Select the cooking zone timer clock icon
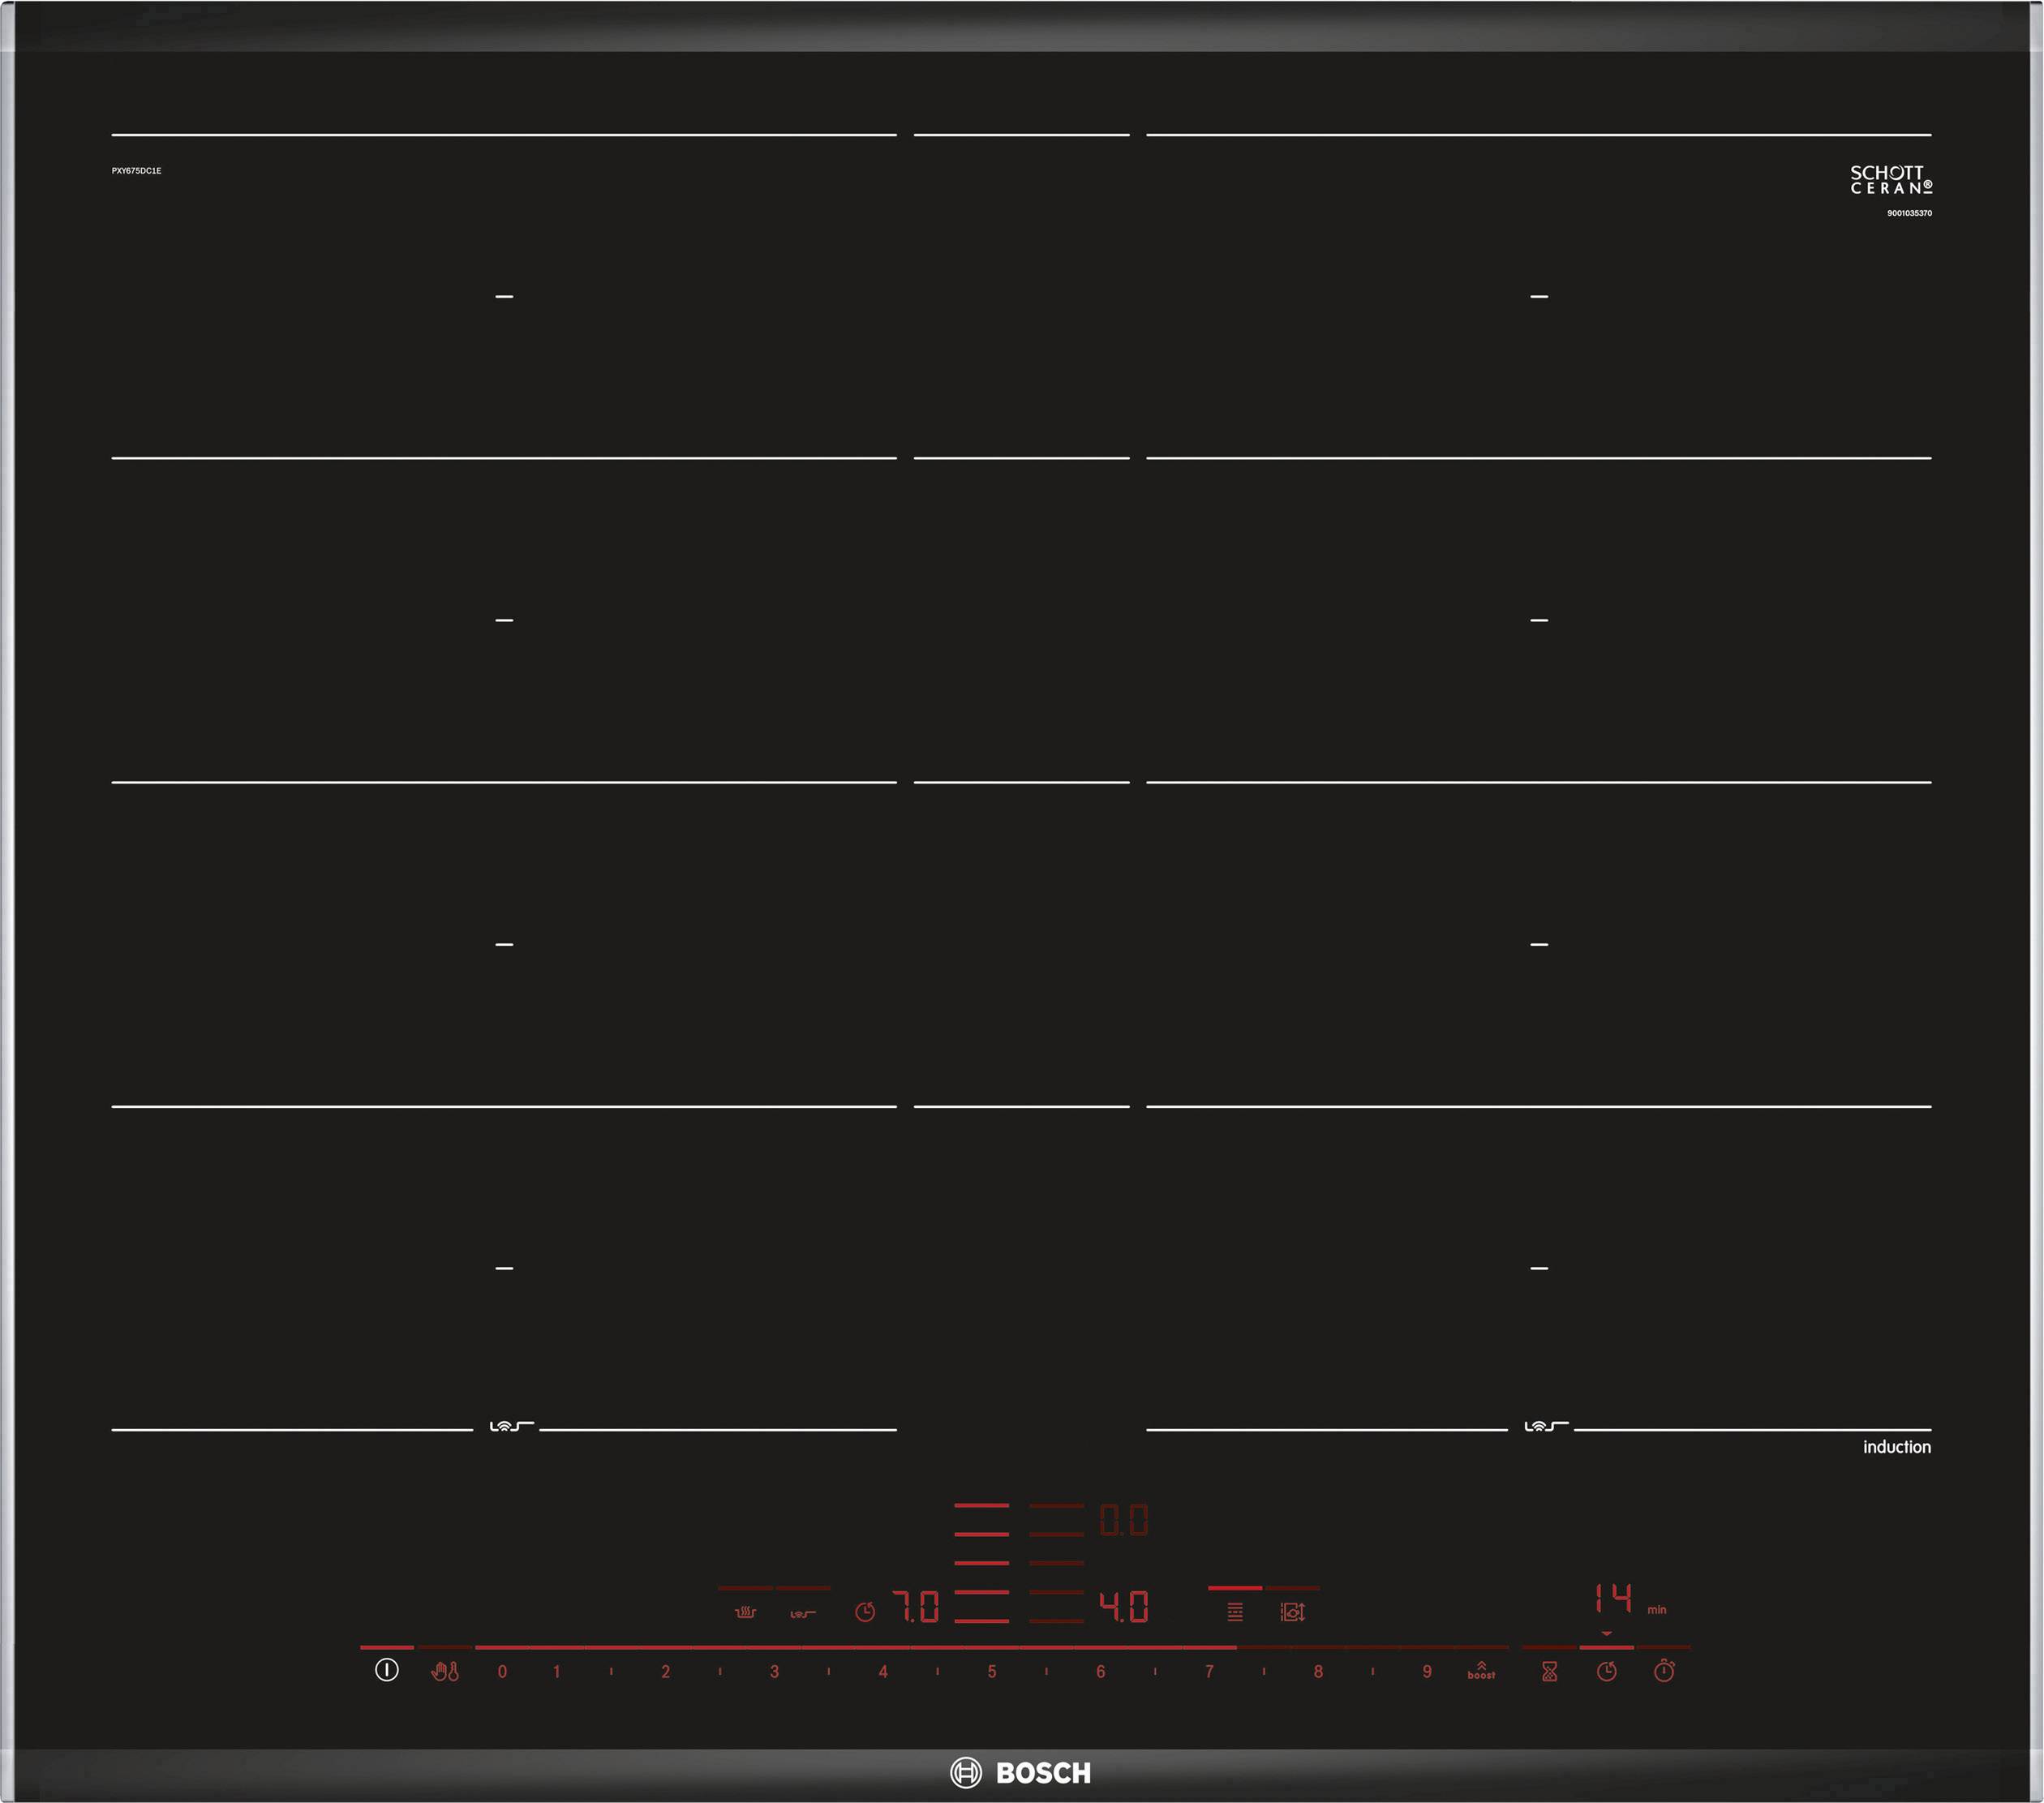The height and width of the screenshot is (1803, 2044). tap(1606, 1671)
